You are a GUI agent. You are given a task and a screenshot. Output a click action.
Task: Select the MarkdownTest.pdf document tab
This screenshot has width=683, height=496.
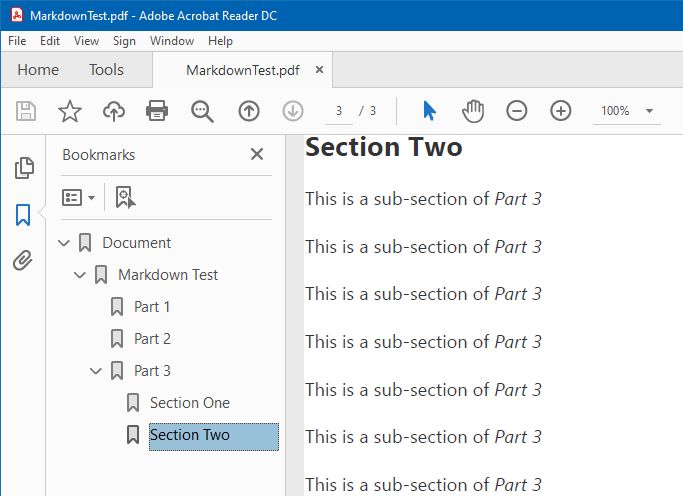[243, 70]
